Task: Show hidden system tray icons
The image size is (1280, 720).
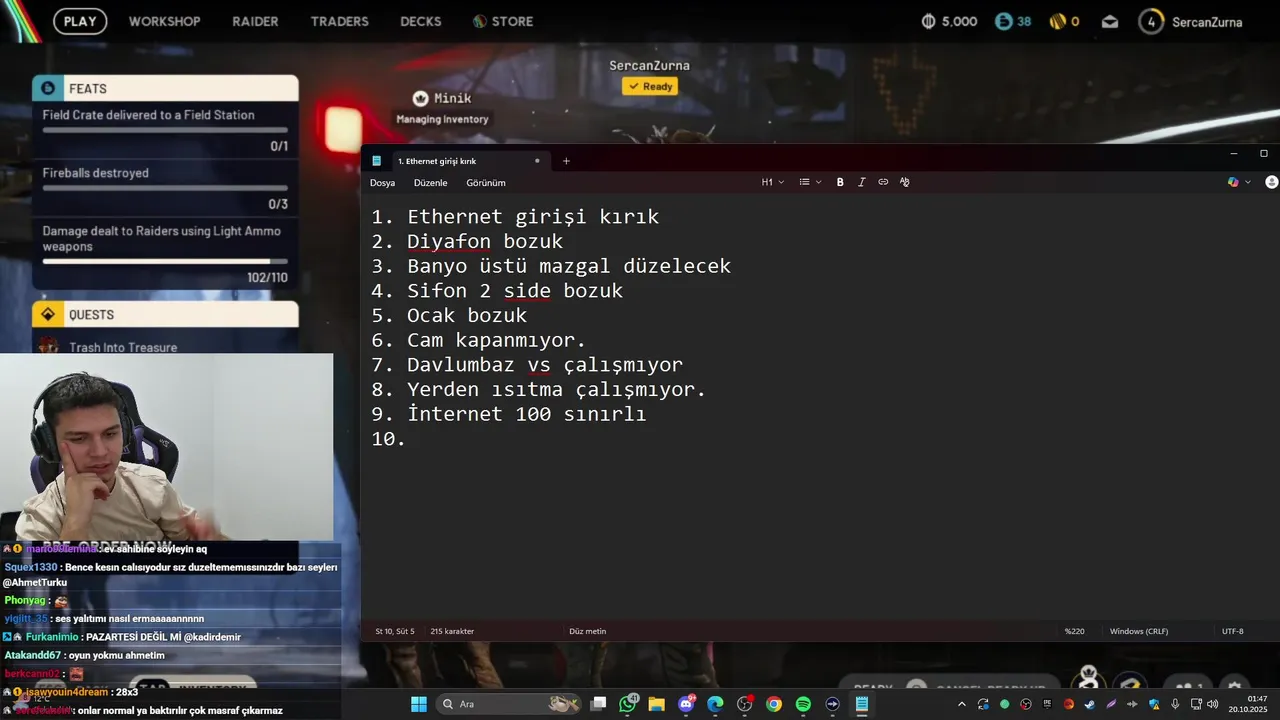Action: pos(962,704)
